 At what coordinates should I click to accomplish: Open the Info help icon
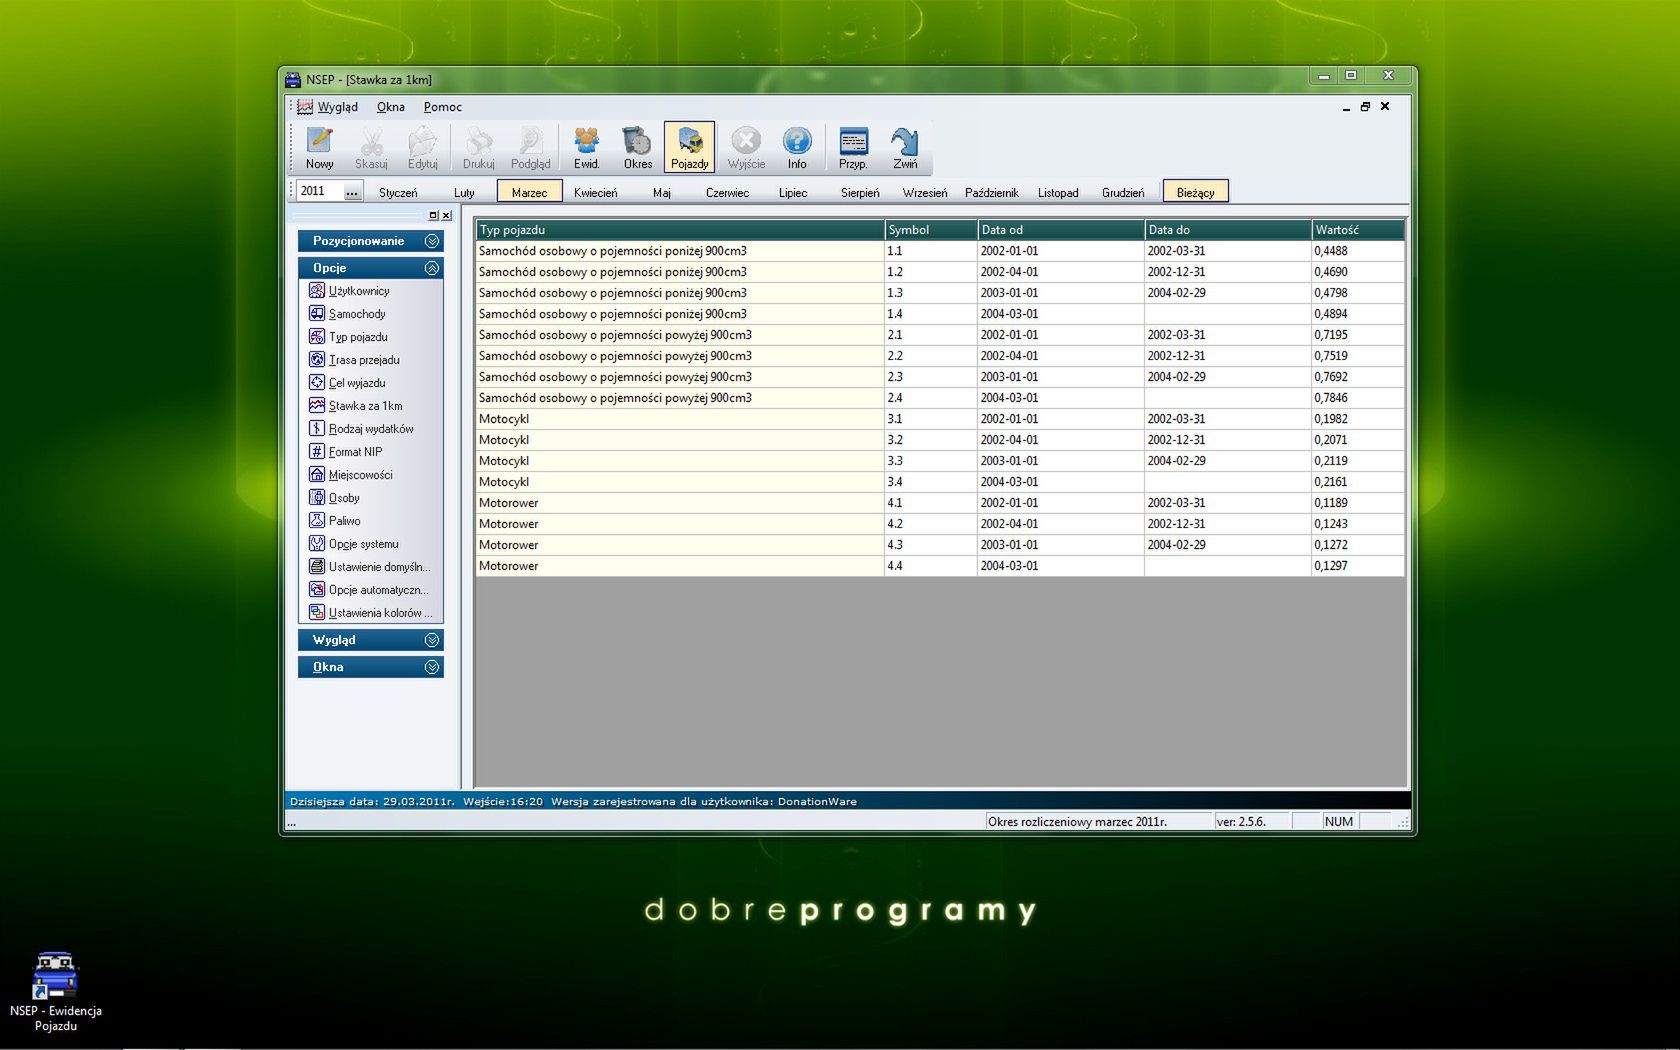797,147
